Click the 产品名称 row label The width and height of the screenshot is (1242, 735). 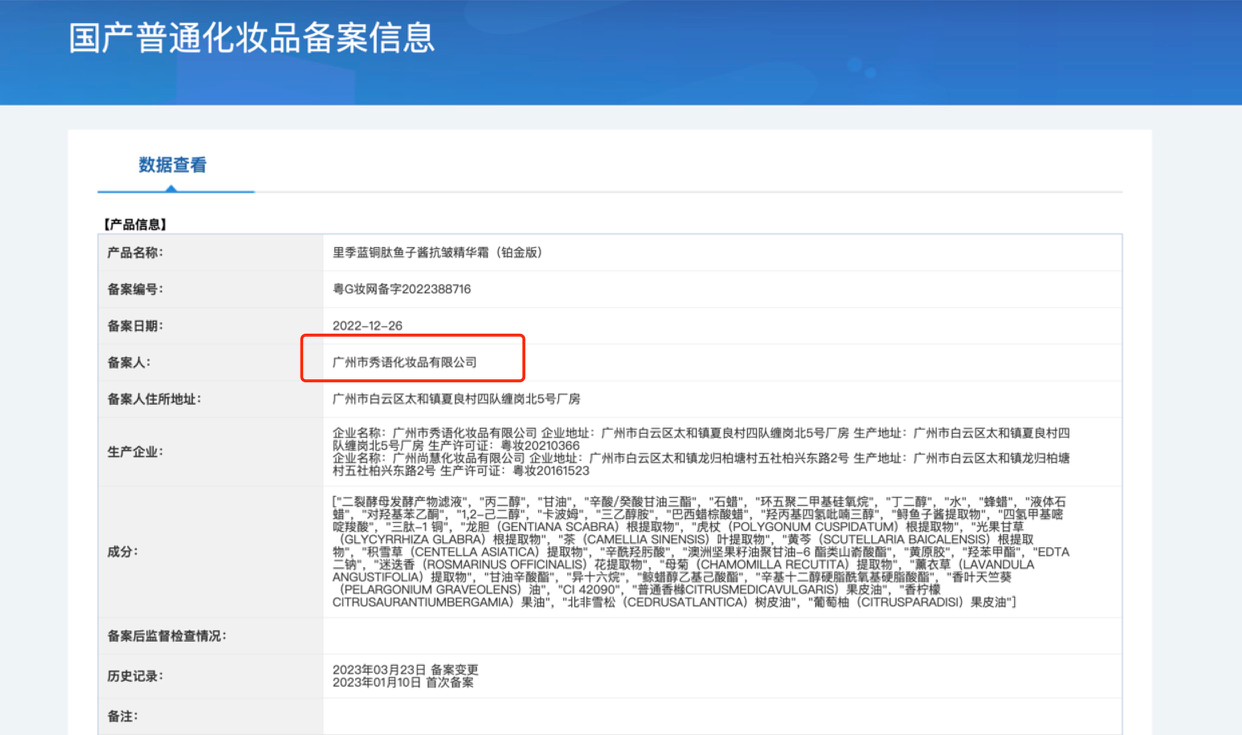point(135,253)
